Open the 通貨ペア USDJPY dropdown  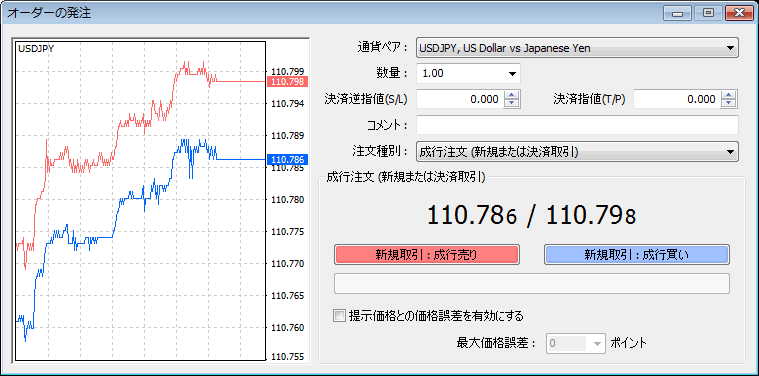[577, 48]
